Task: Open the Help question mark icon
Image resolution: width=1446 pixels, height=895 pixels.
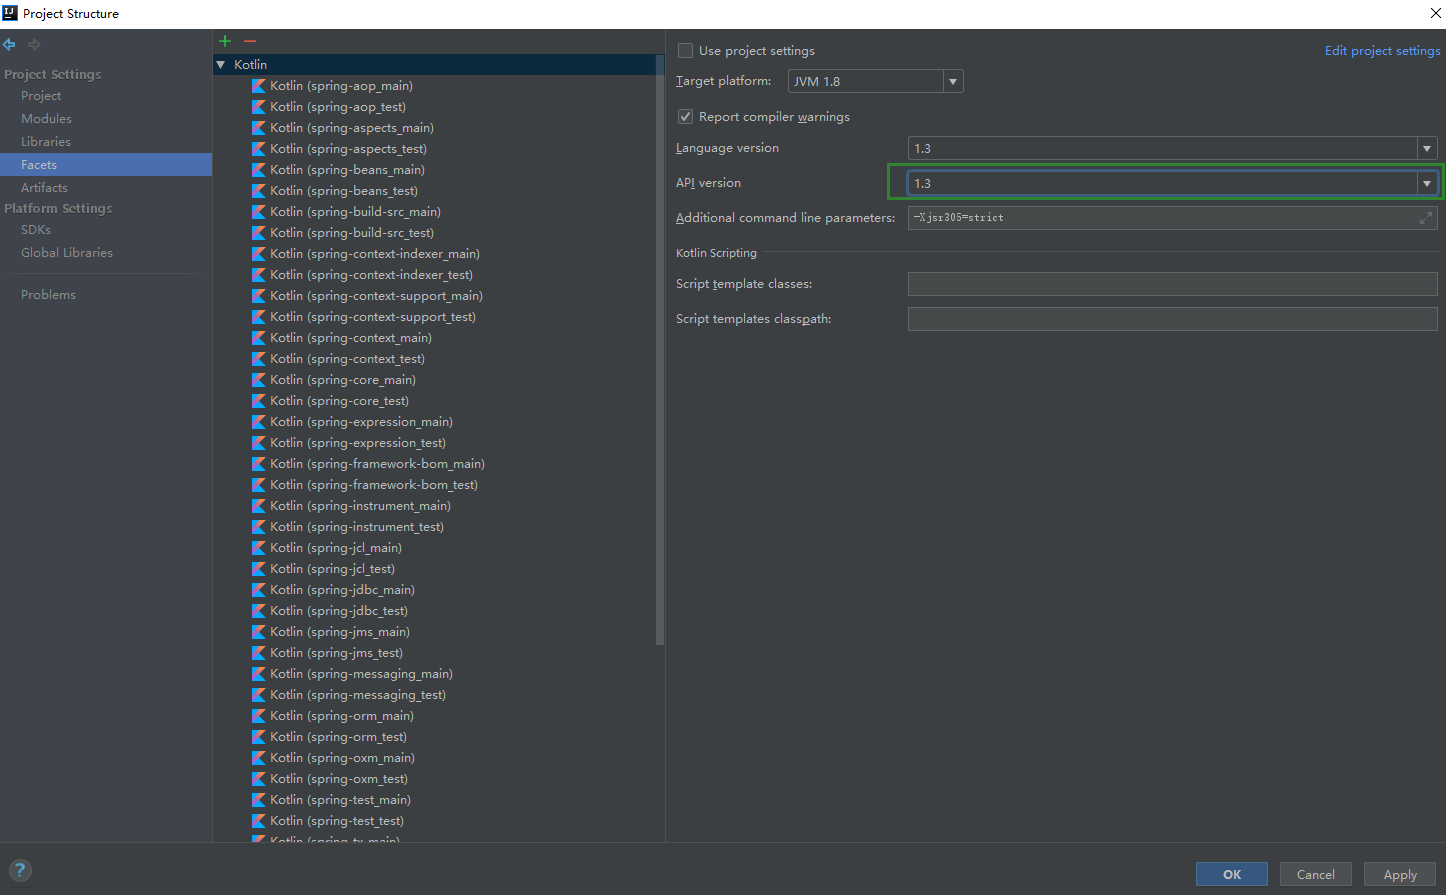Action: (19, 870)
